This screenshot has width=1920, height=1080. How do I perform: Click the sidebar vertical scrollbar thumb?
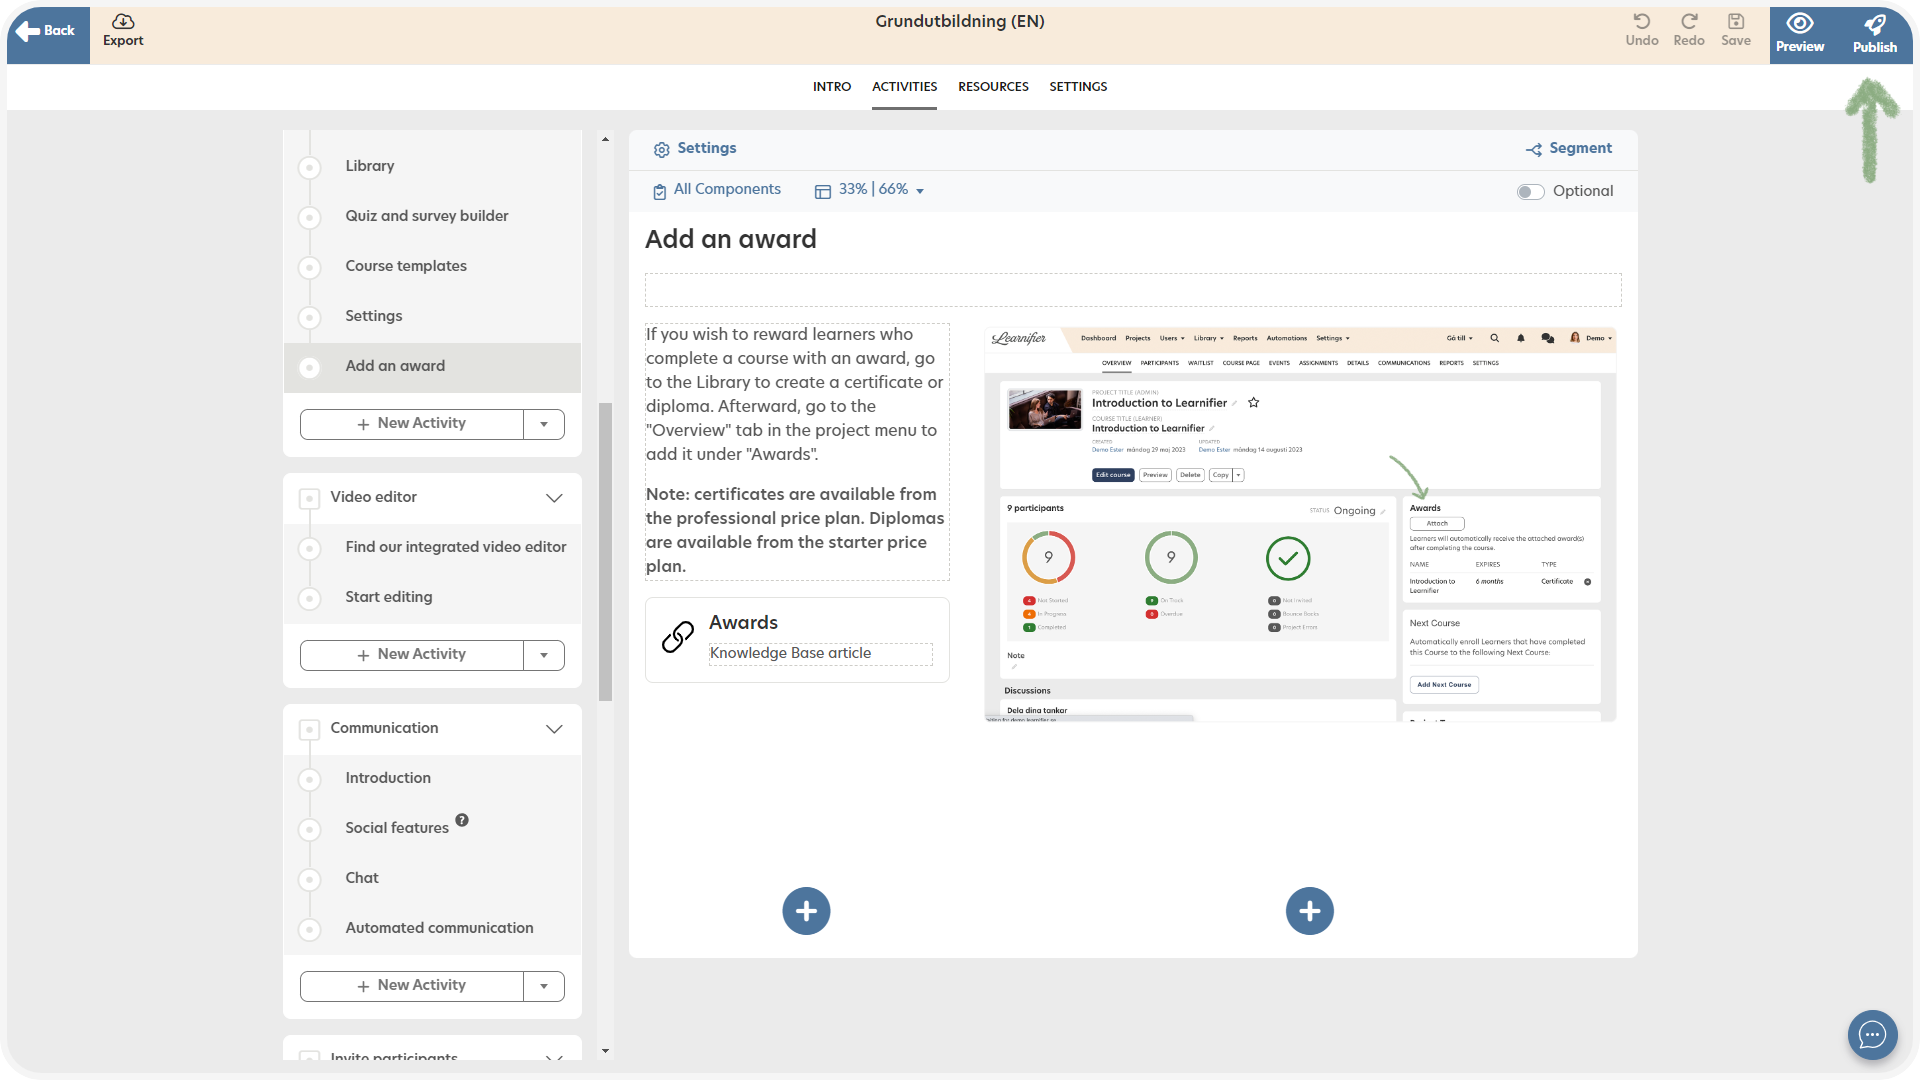605,550
